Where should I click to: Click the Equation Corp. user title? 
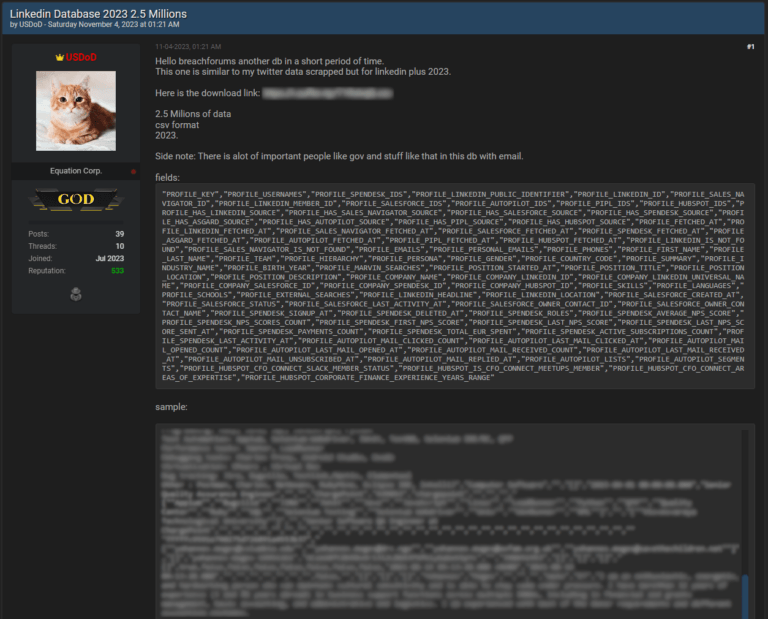76,171
